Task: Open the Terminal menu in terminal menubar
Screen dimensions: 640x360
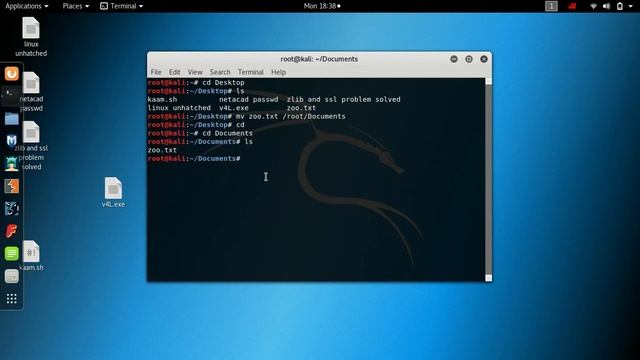Action: click(251, 72)
